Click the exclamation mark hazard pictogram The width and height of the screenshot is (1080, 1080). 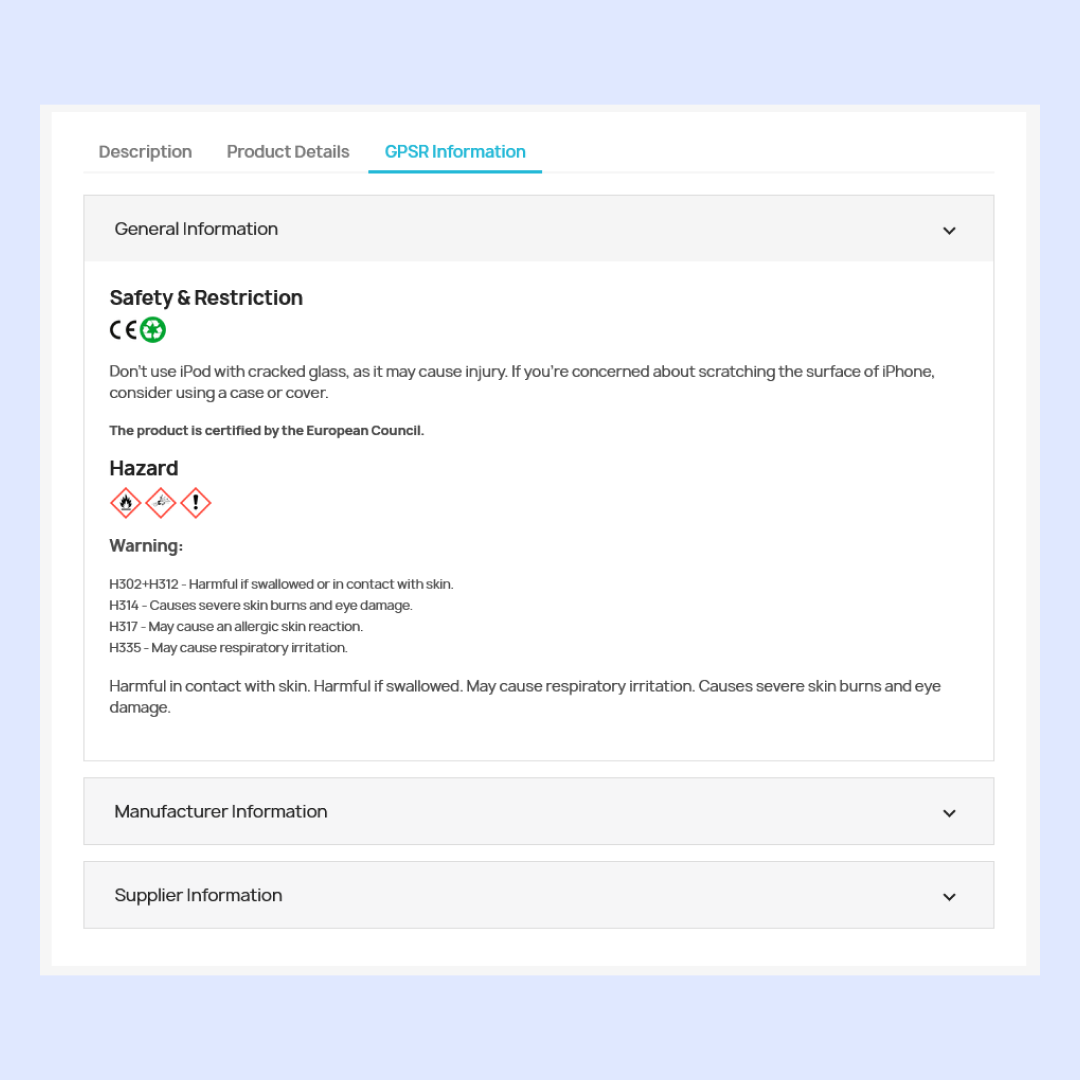coord(196,503)
